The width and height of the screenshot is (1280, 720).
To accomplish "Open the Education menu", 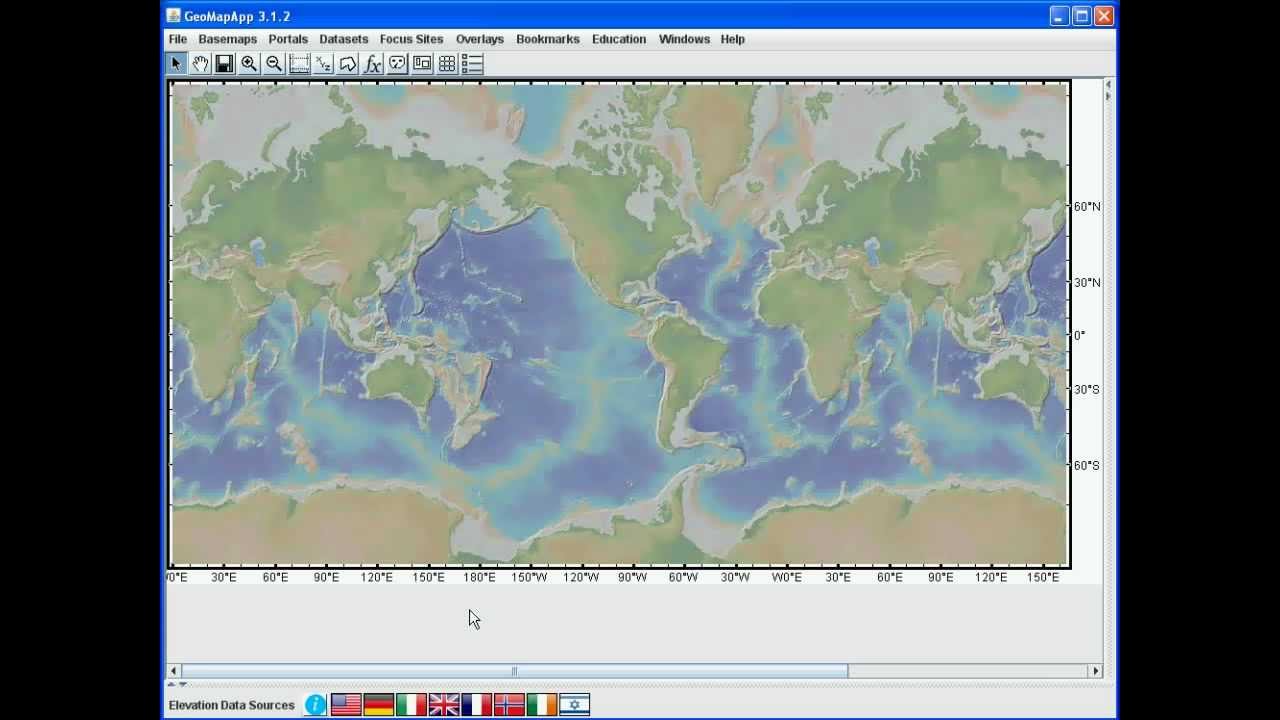I will 619,39.
